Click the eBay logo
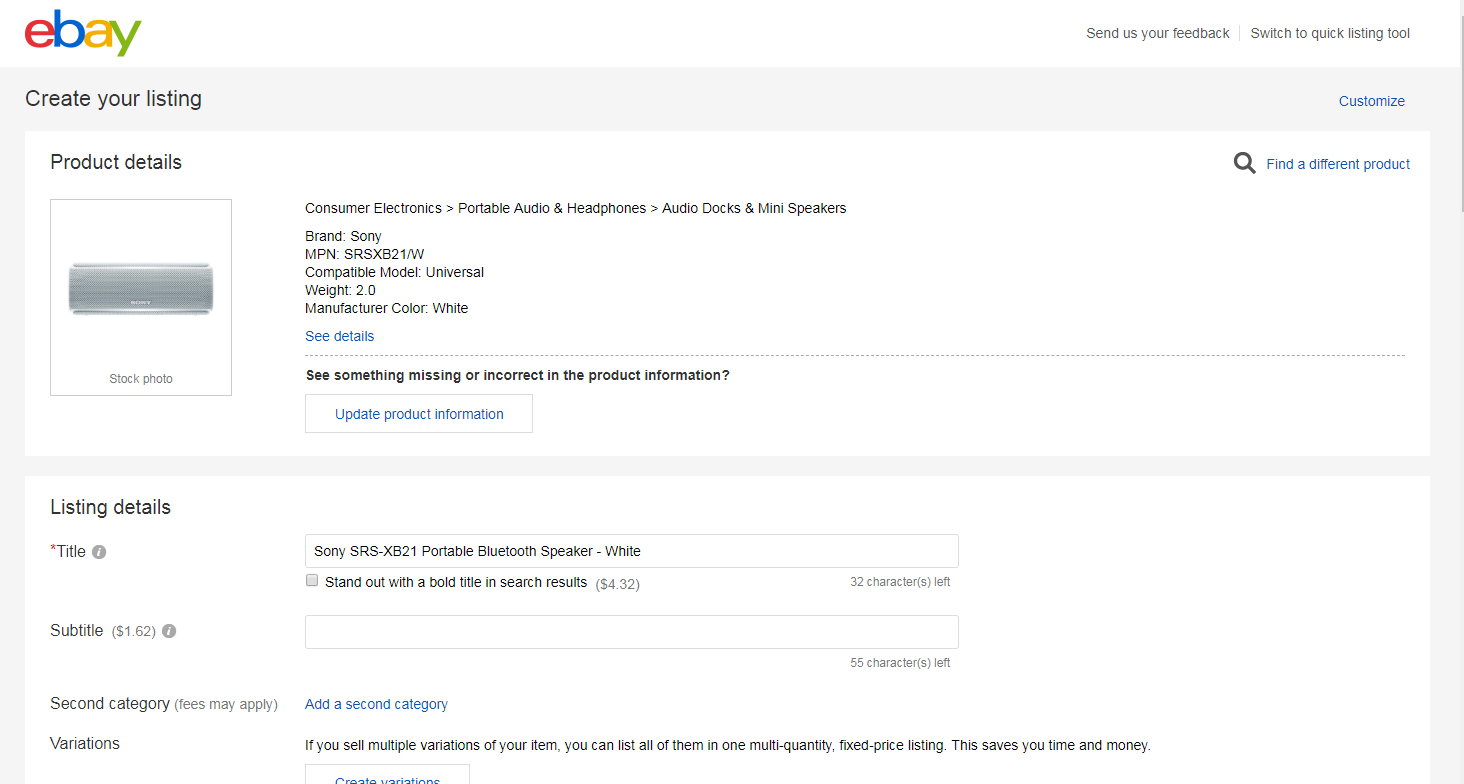 click(83, 33)
